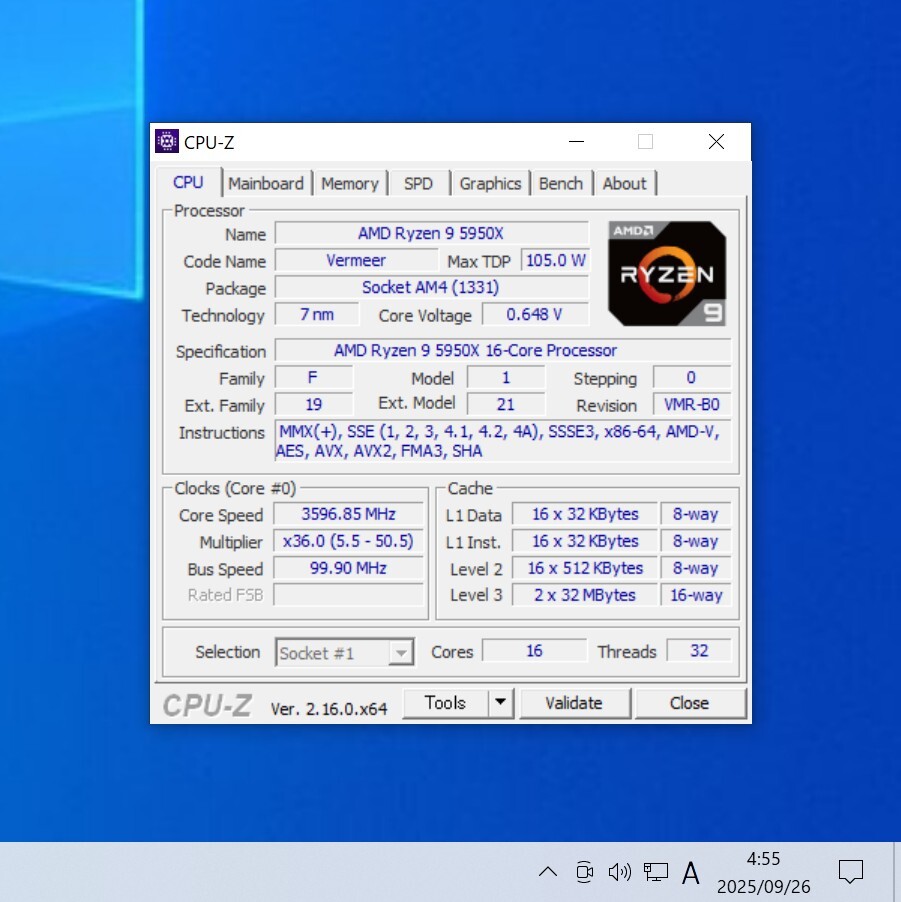Click the Tools button
The height and width of the screenshot is (902, 901).
[445, 703]
